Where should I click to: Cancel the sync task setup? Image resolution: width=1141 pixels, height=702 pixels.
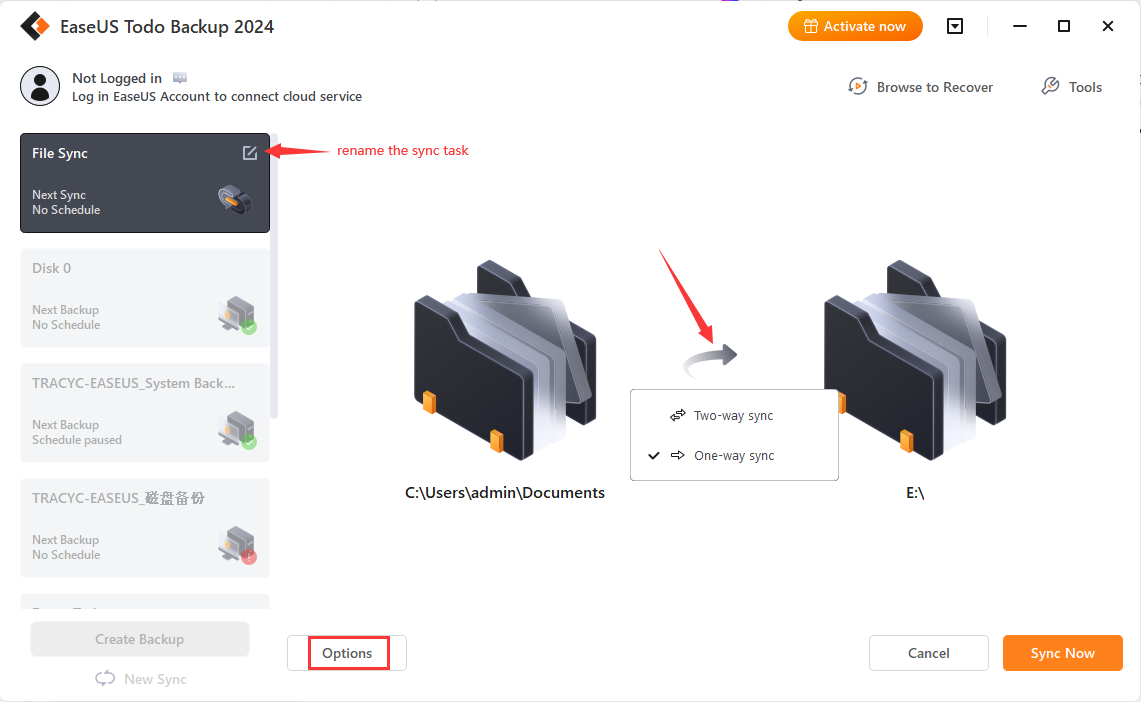point(929,653)
